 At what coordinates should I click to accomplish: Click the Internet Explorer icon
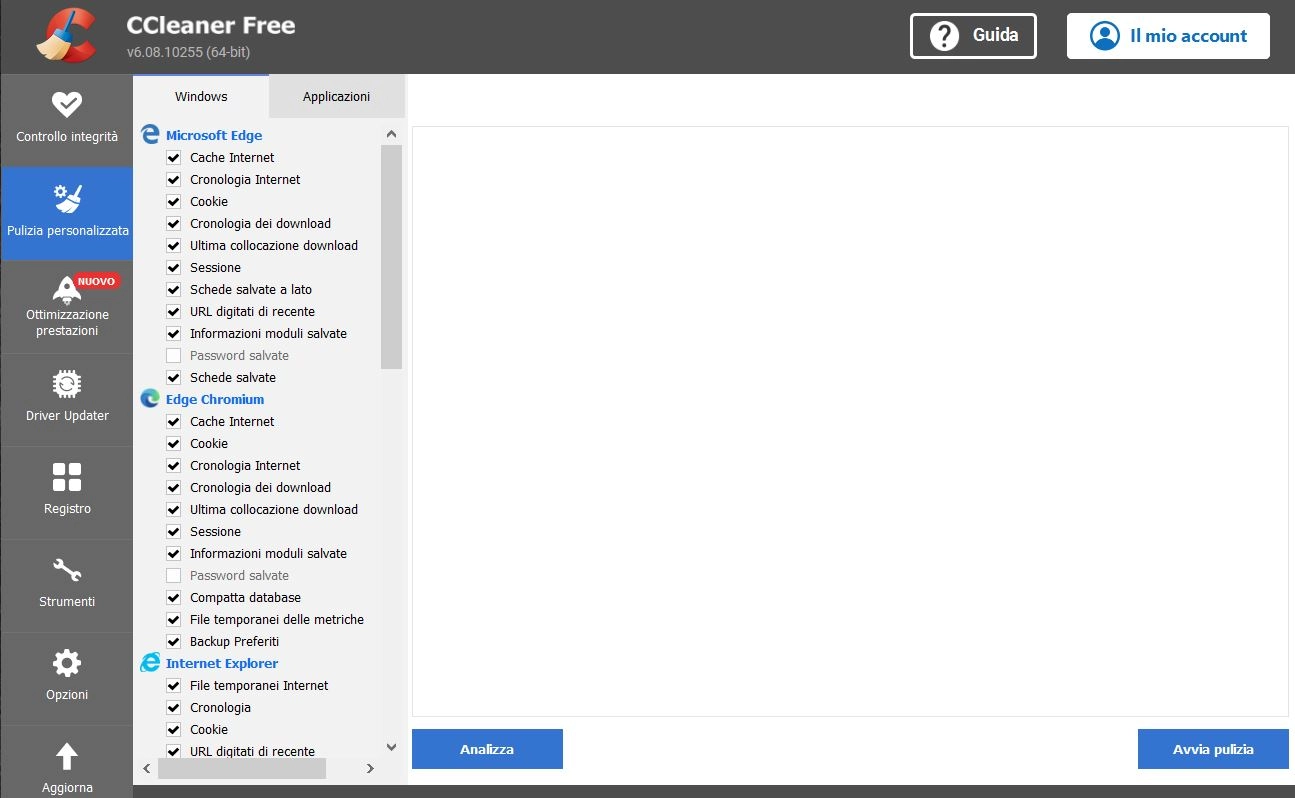pos(150,663)
